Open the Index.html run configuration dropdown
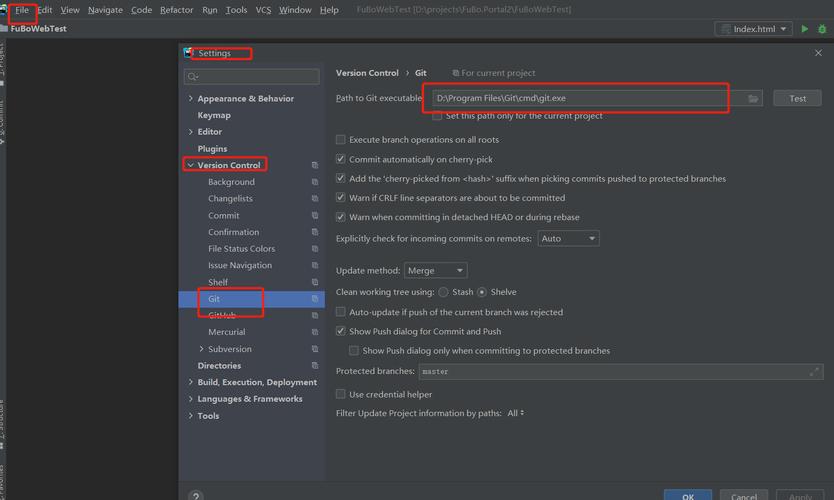Screen dimensions: 834x500 pos(754,29)
